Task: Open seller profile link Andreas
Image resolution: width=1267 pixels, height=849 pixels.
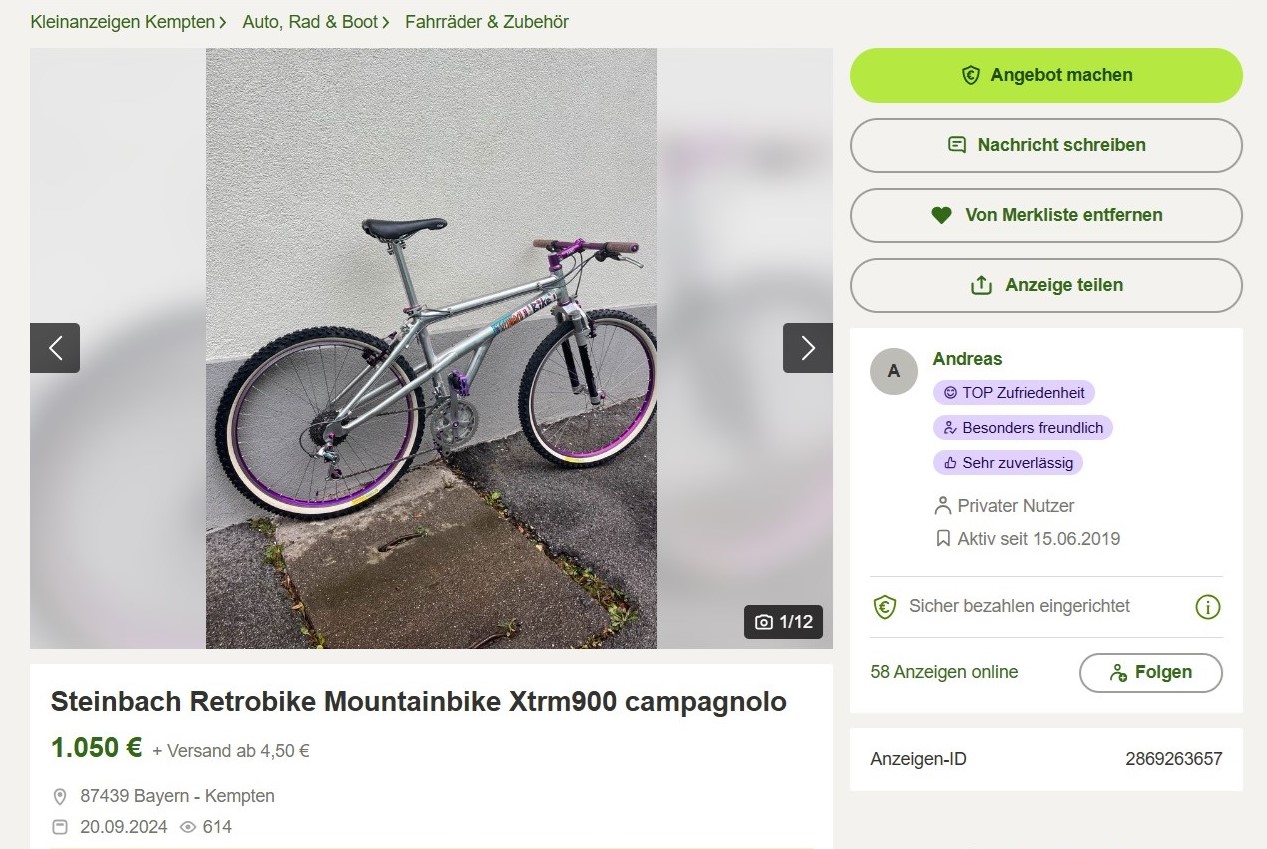Action: 967,359
